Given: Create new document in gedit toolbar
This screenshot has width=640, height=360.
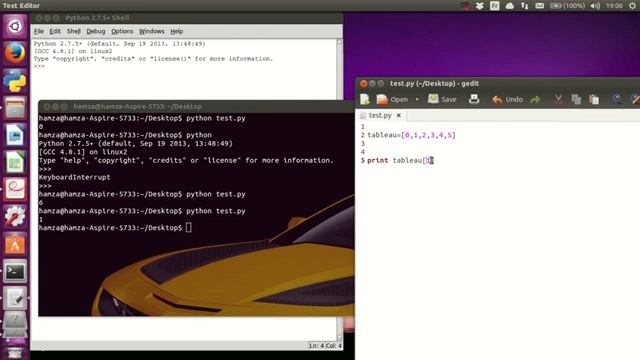Looking at the screenshot, I should tap(365, 99).
